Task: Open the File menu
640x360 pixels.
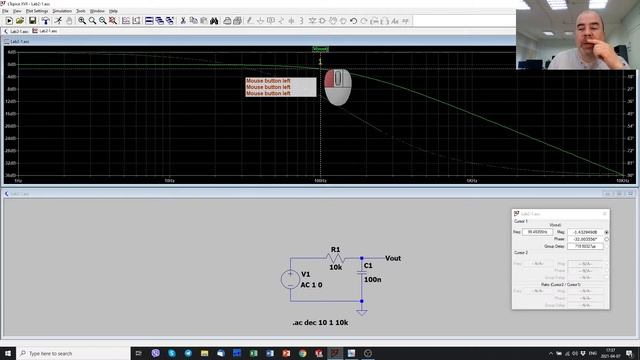Action: pos(5,11)
